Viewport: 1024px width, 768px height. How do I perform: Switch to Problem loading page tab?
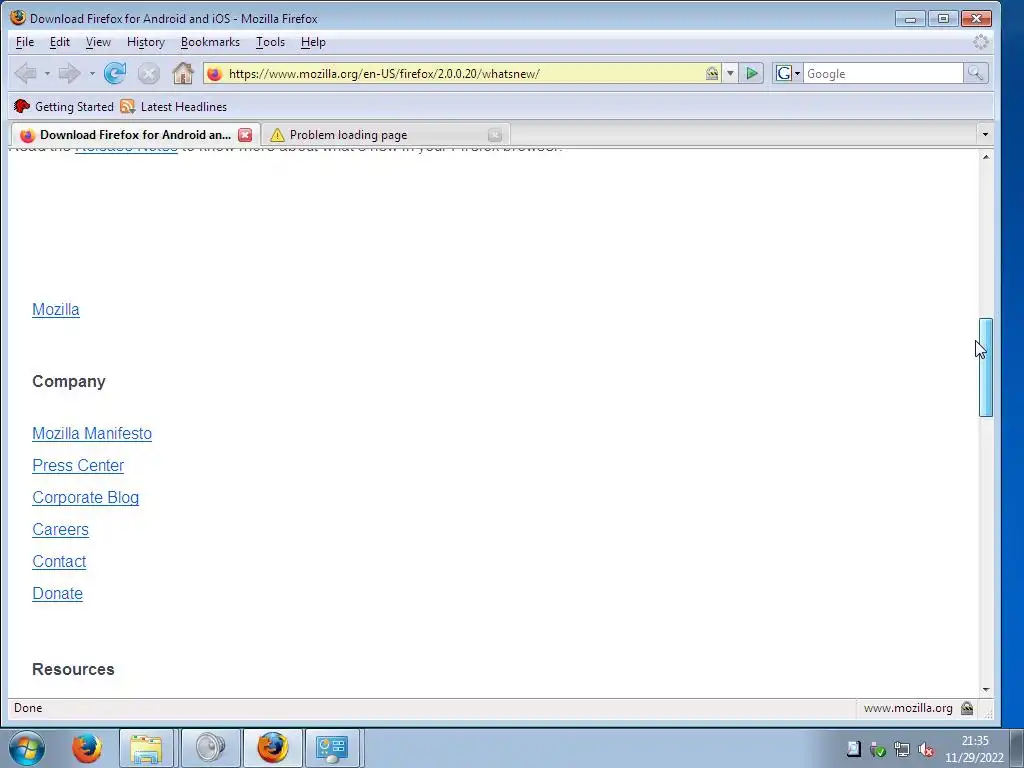(x=386, y=135)
